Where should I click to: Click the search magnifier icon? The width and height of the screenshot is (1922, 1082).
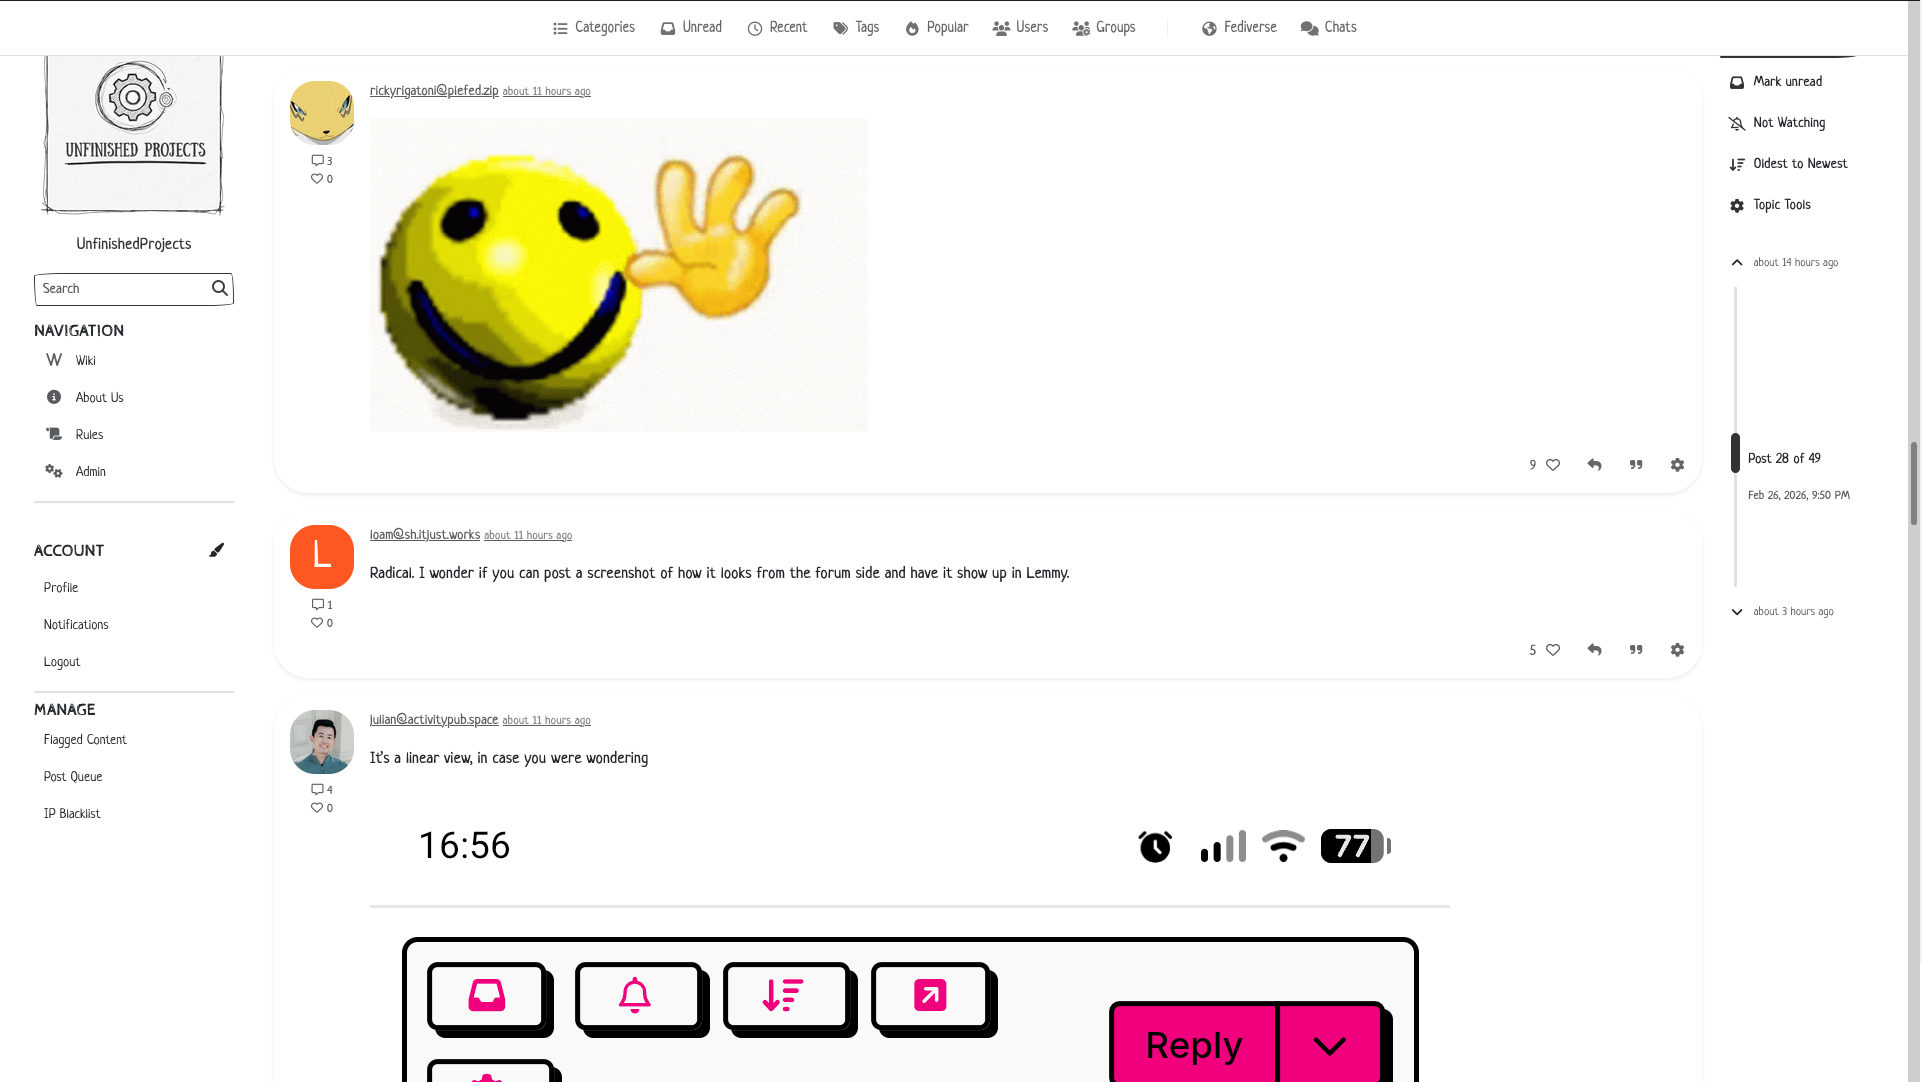tap(220, 289)
